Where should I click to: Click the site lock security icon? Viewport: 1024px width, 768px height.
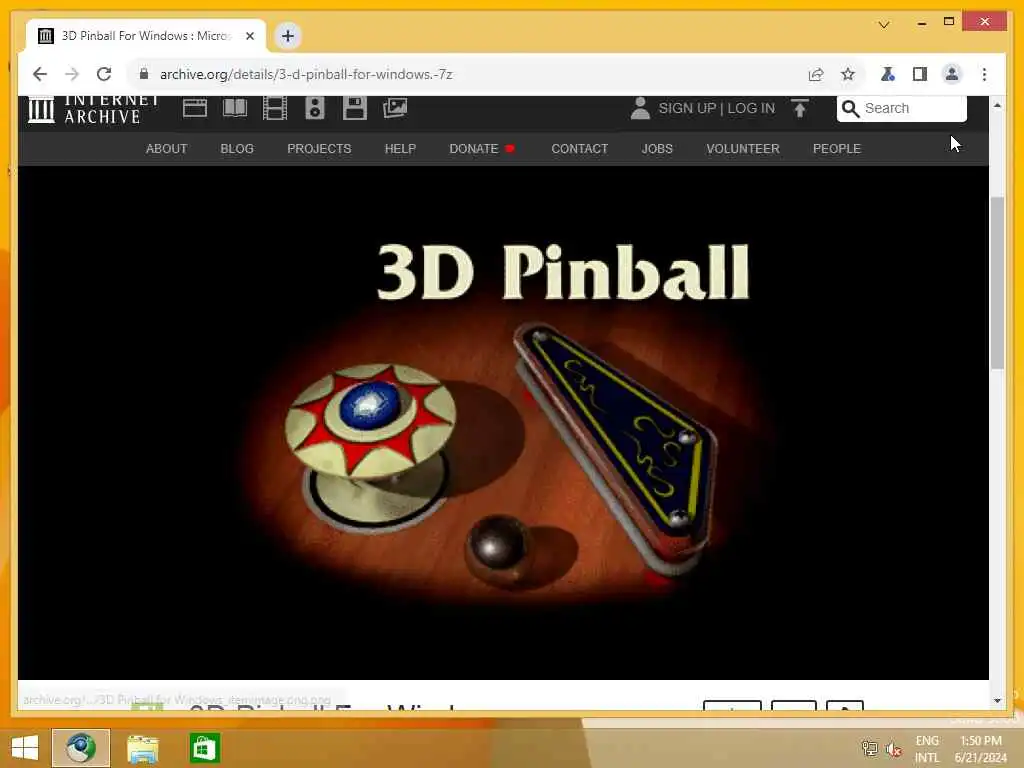pos(144,74)
